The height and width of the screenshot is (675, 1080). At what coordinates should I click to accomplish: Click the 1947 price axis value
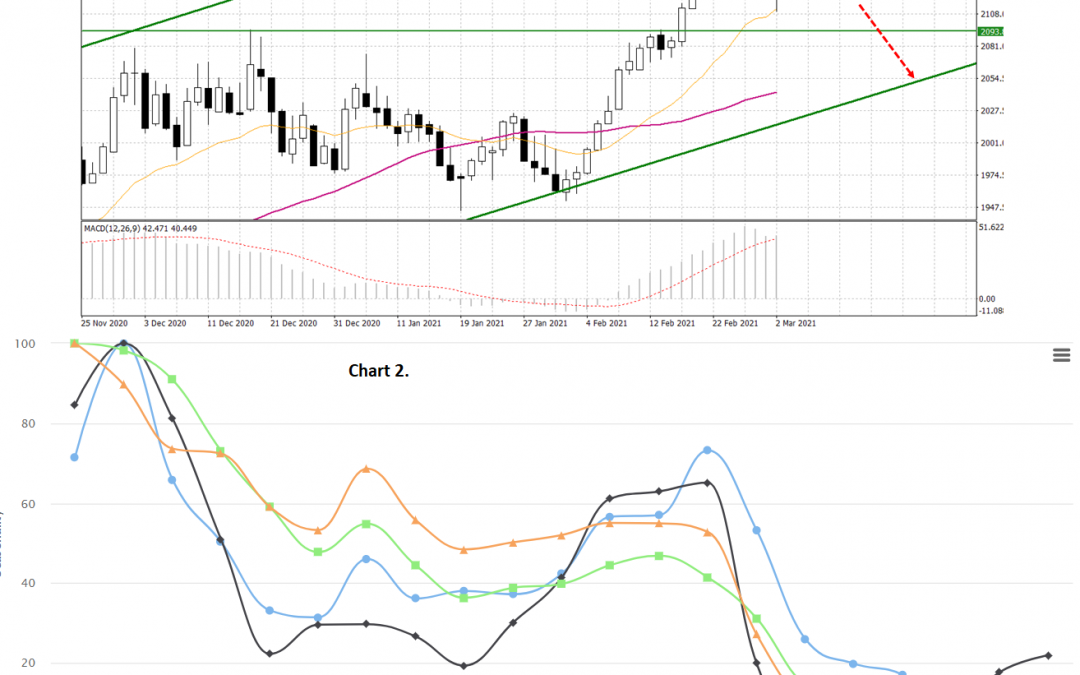point(992,207)
